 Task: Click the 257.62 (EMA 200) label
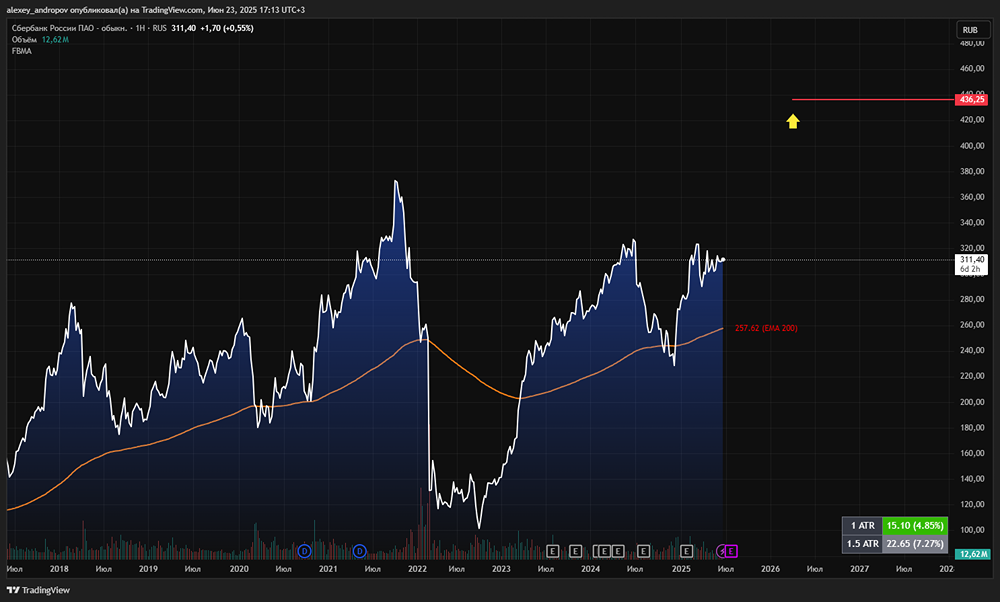[x=766, y=328]
